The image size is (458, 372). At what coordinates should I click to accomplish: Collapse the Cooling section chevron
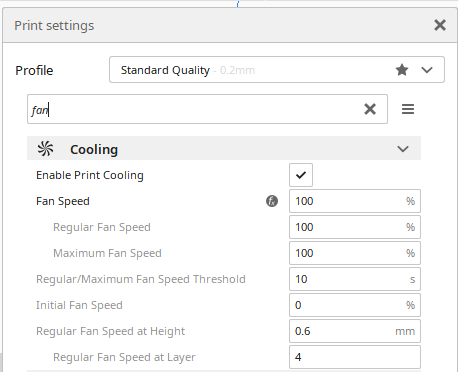click(403, 149)
